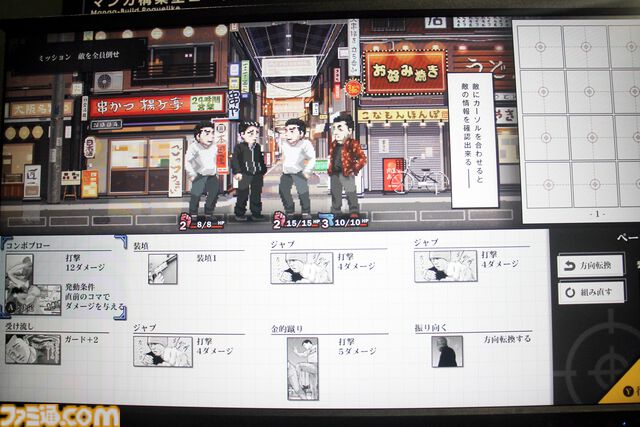Screen dimensions: 640x427
Task: Click the 装填1 effect text
Action: (207, 258)
